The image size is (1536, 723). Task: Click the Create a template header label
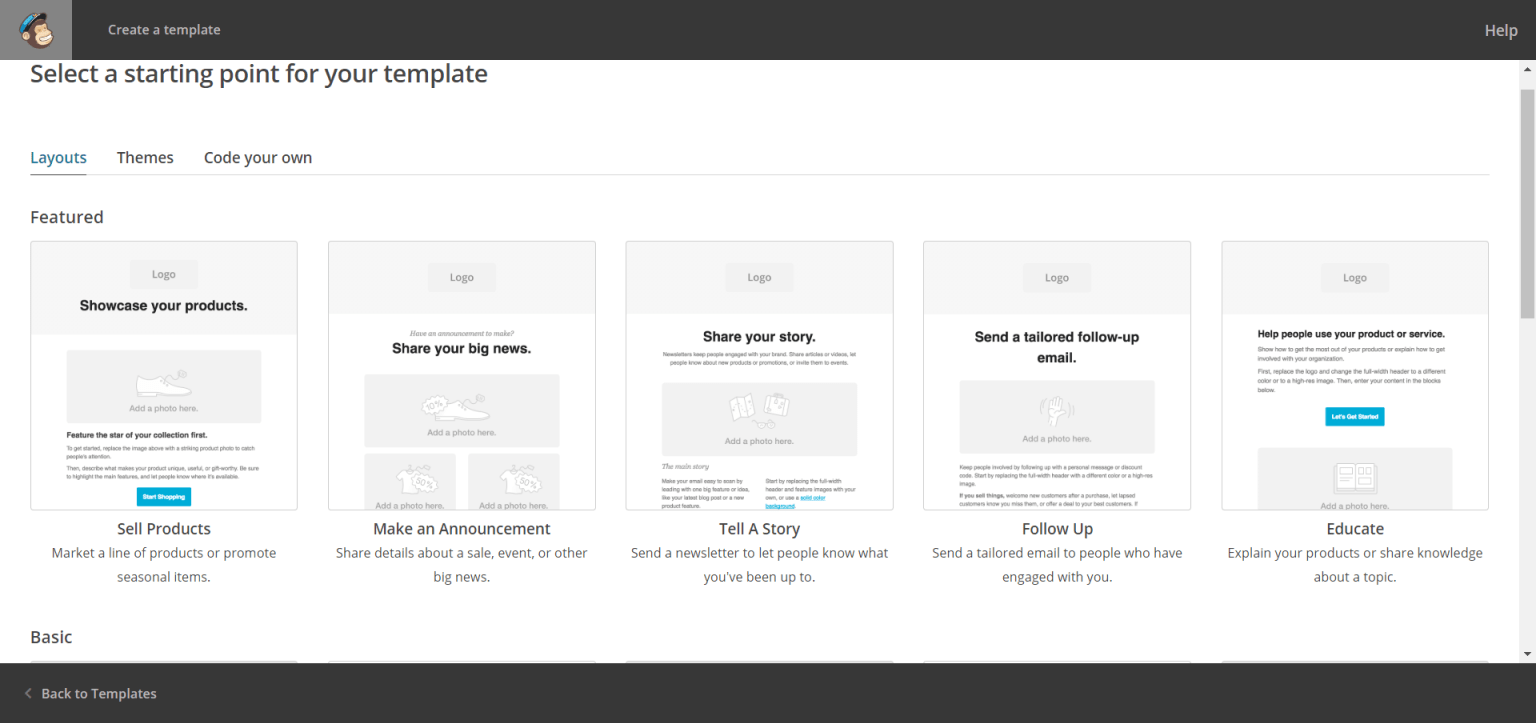pos(164,30)
